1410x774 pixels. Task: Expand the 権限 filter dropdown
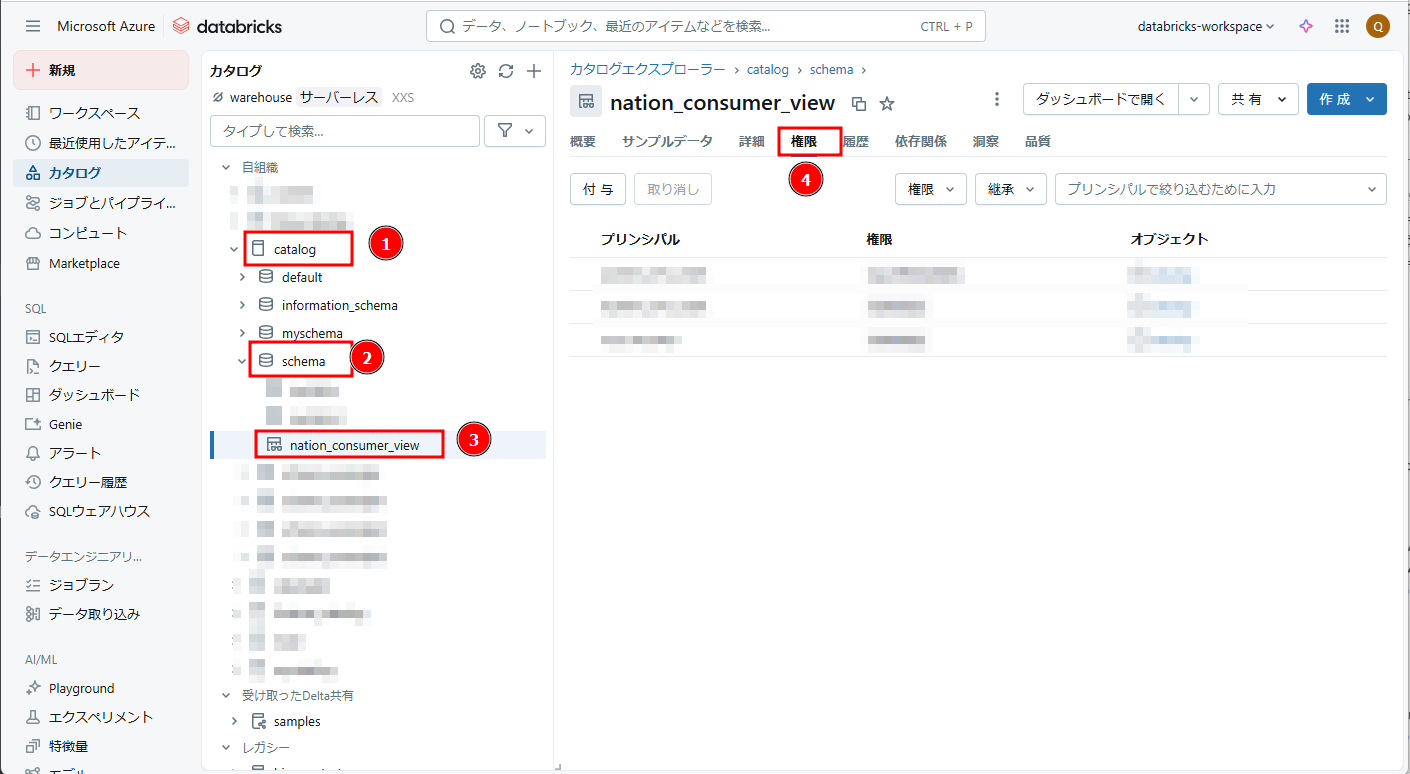930,189
